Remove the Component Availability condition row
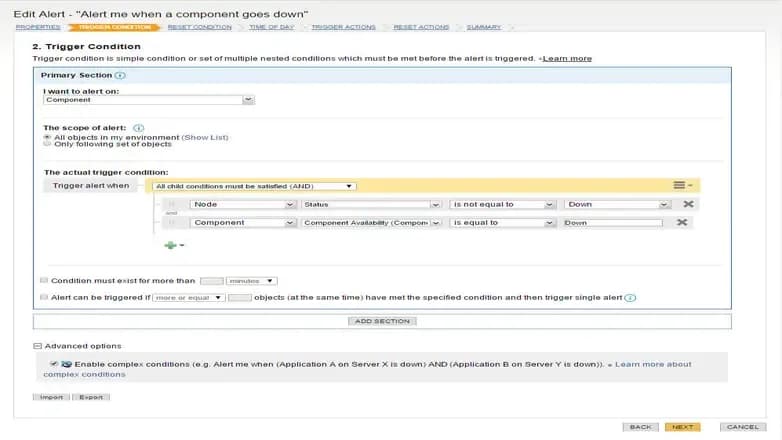Viewport: 782px width, 440px height. pos(682,222)
